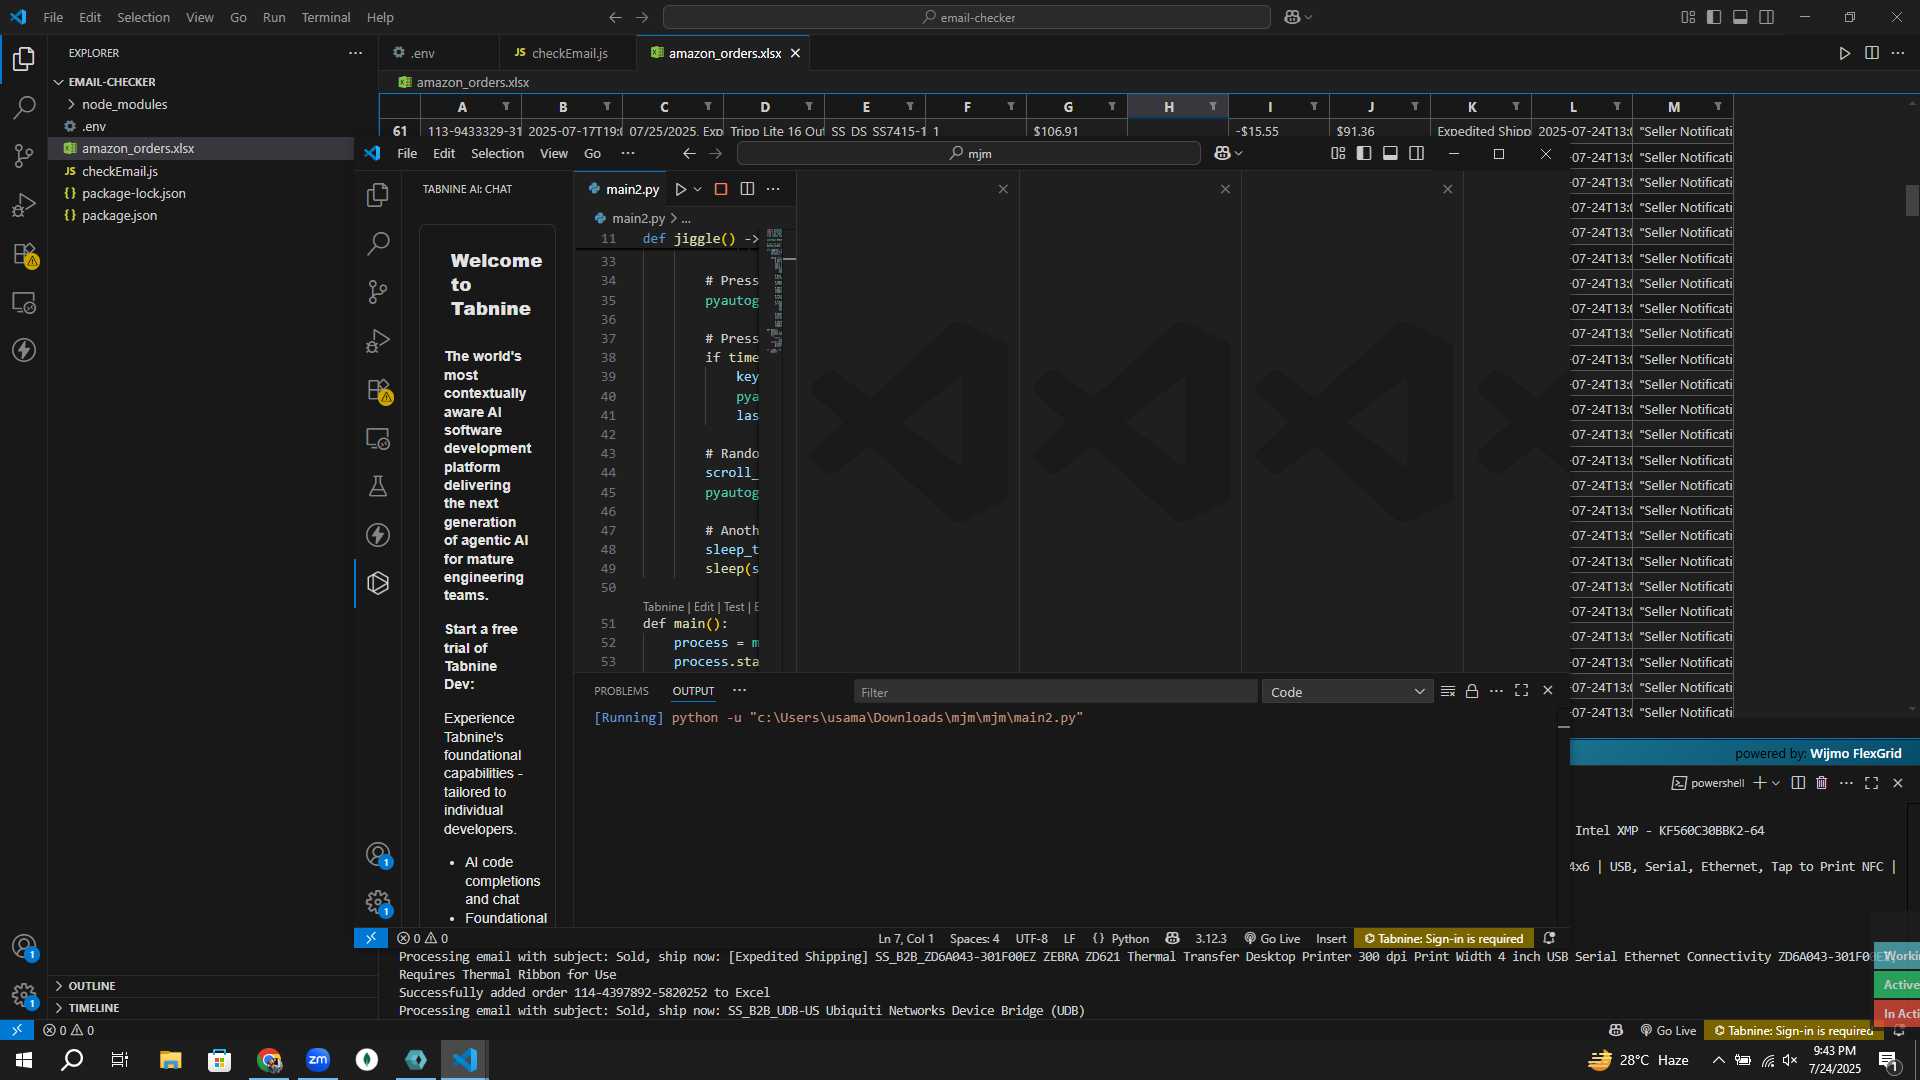Toggle primary sidebar in mjm title bar
The height and width of the screenshot is (1080, 1920).
(x=1364, y=153)
